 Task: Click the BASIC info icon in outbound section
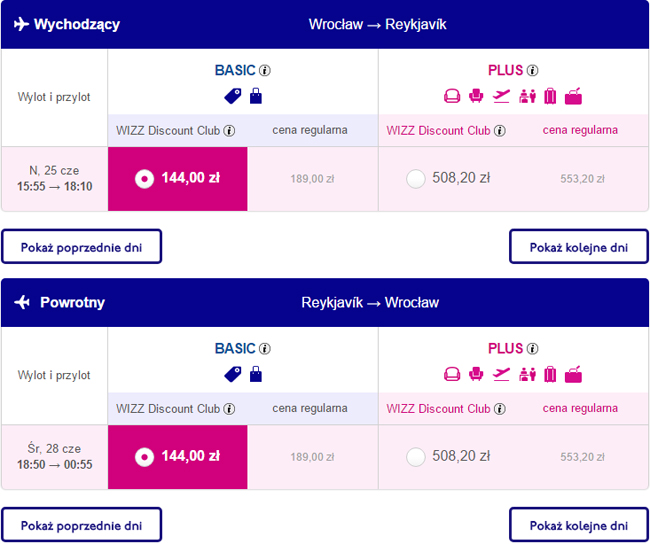click(265, 71)
